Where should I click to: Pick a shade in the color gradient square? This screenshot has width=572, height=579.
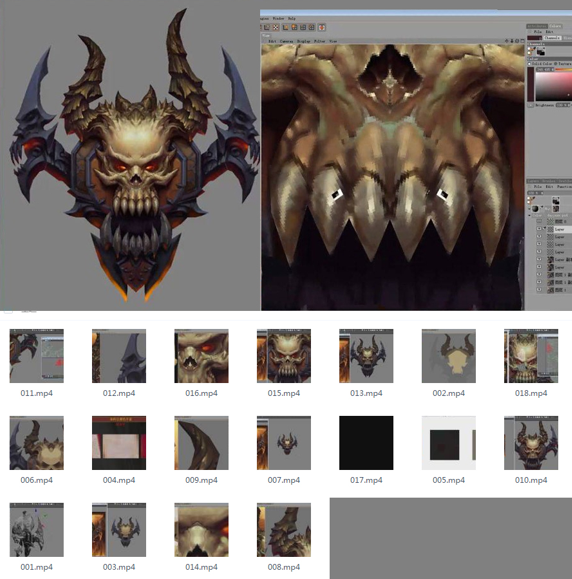554,86
